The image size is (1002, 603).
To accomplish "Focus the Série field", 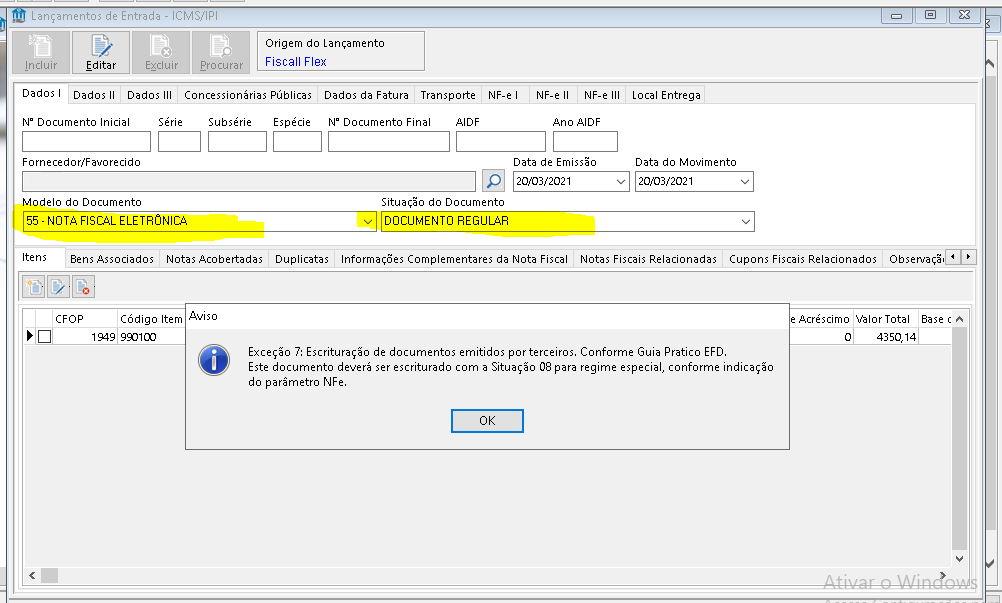I will click(180, 141).
